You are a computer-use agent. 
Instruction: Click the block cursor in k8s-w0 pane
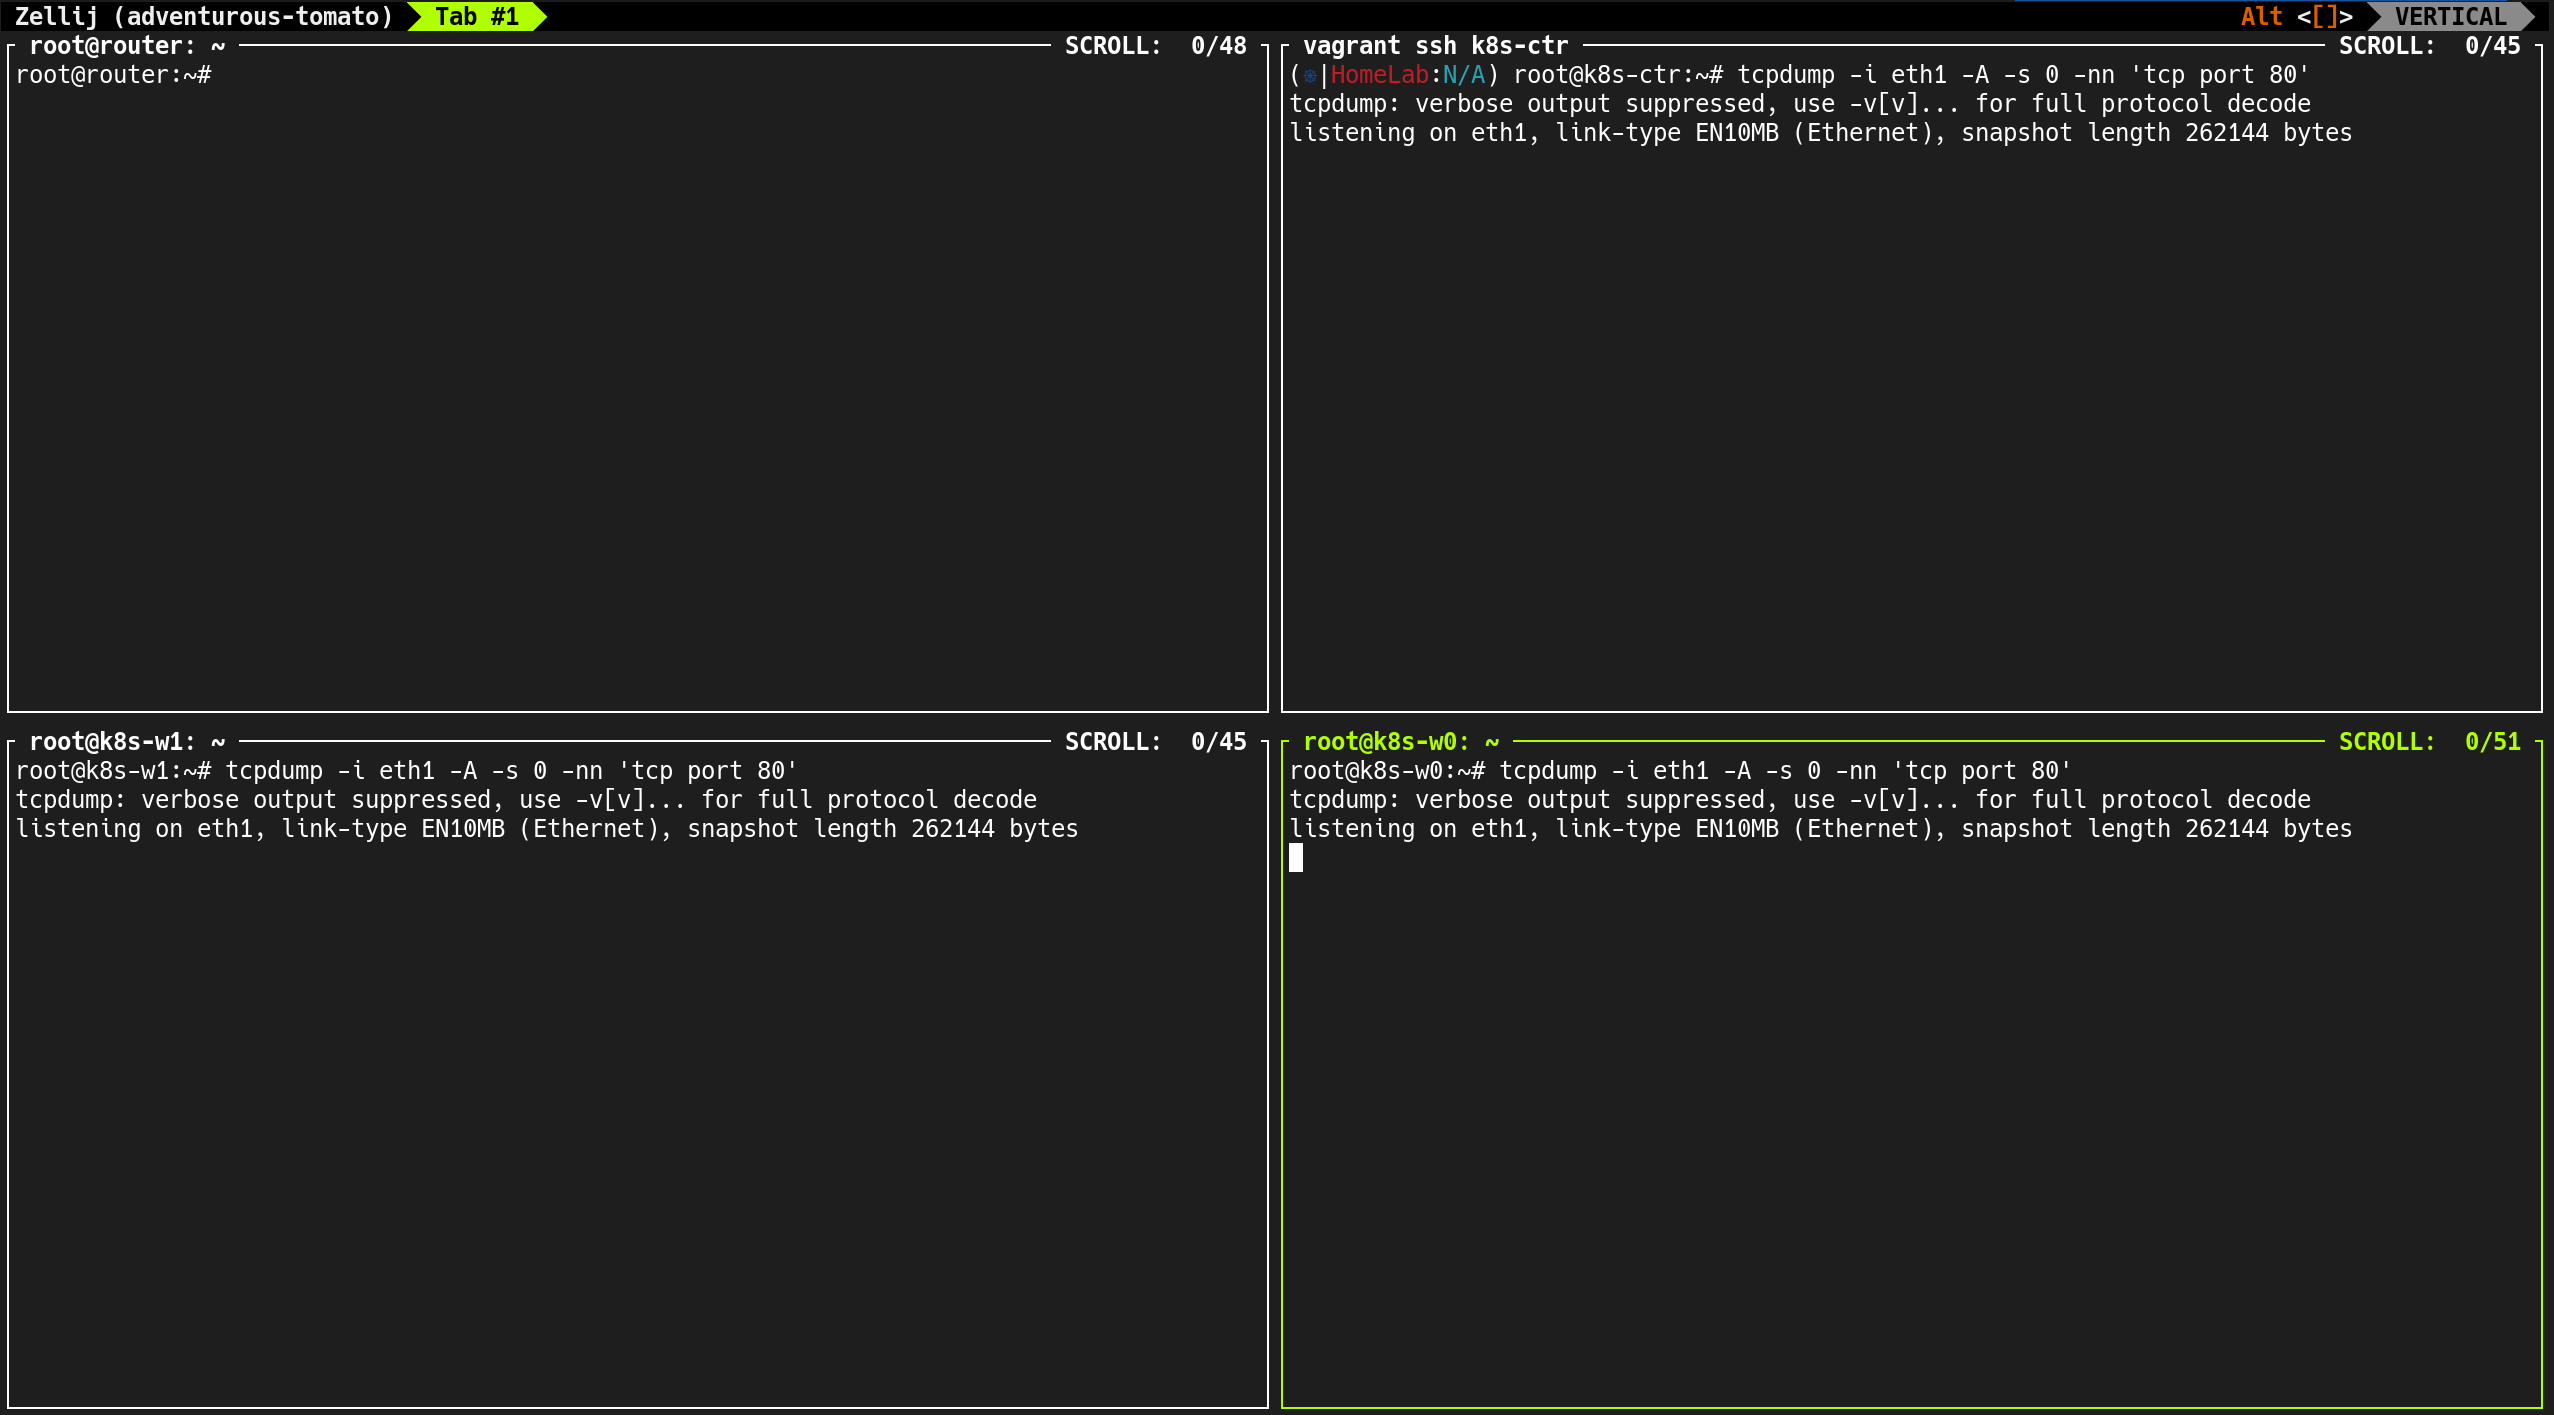1296,858
